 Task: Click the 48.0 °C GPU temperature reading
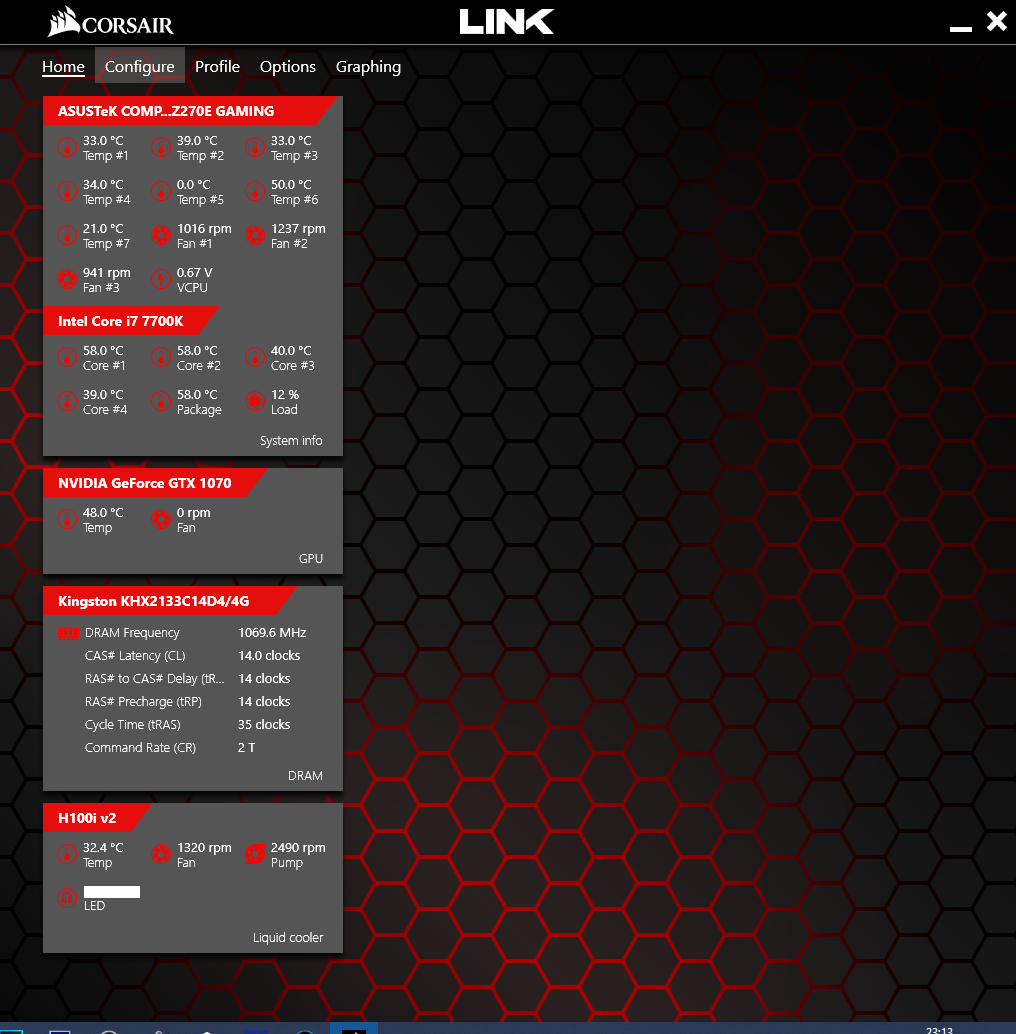[x=103, y=512]
